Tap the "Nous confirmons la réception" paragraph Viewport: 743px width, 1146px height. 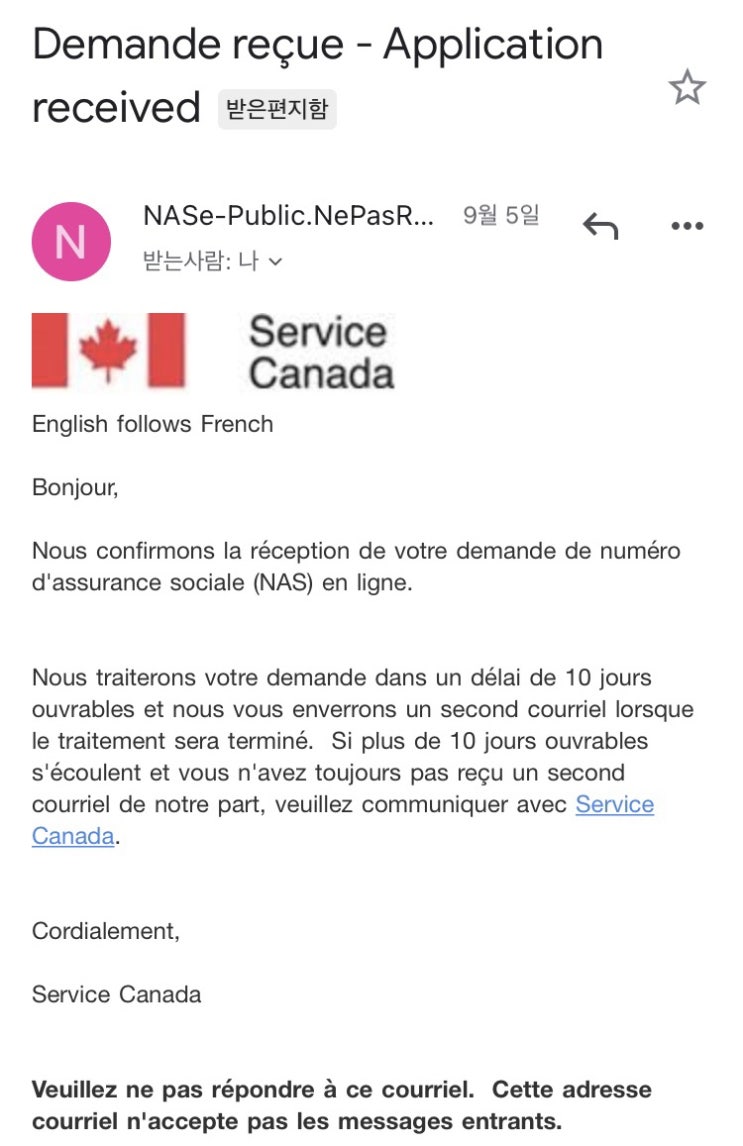355,566
